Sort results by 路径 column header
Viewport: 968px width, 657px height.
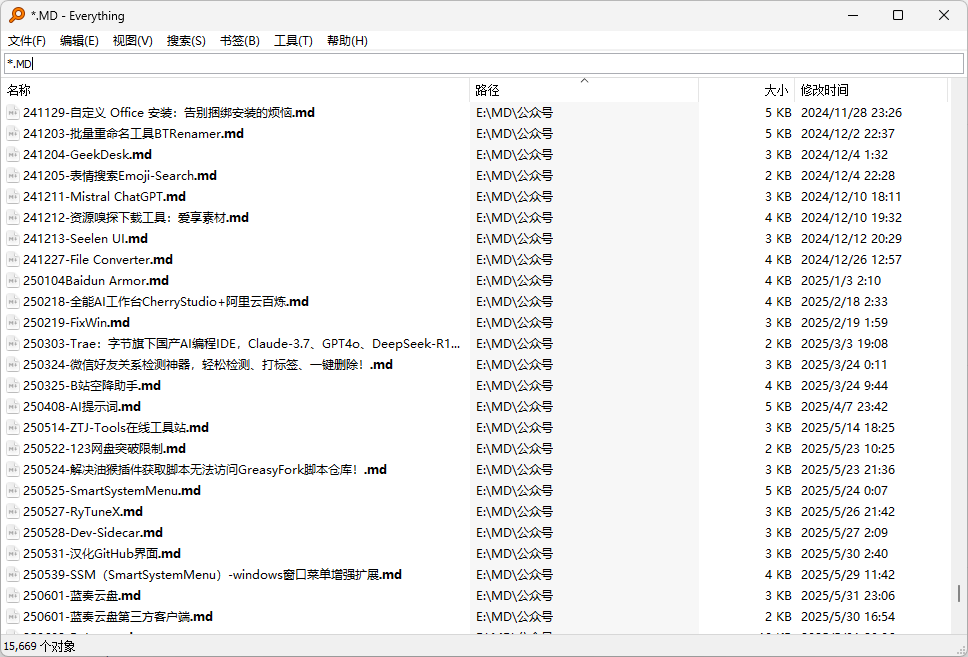584,90
